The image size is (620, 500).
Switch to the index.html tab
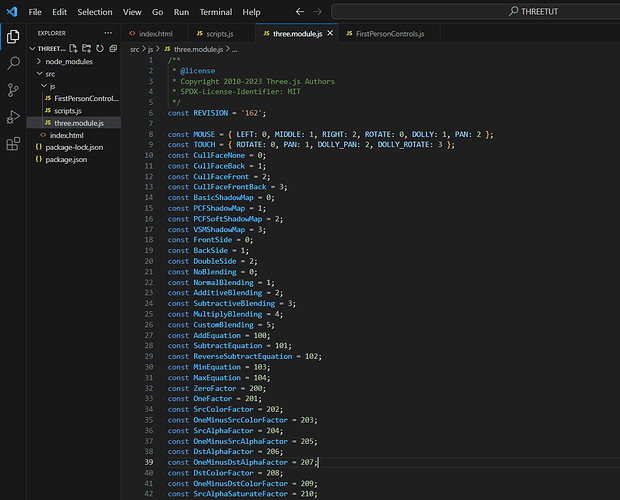coord(157,34)
